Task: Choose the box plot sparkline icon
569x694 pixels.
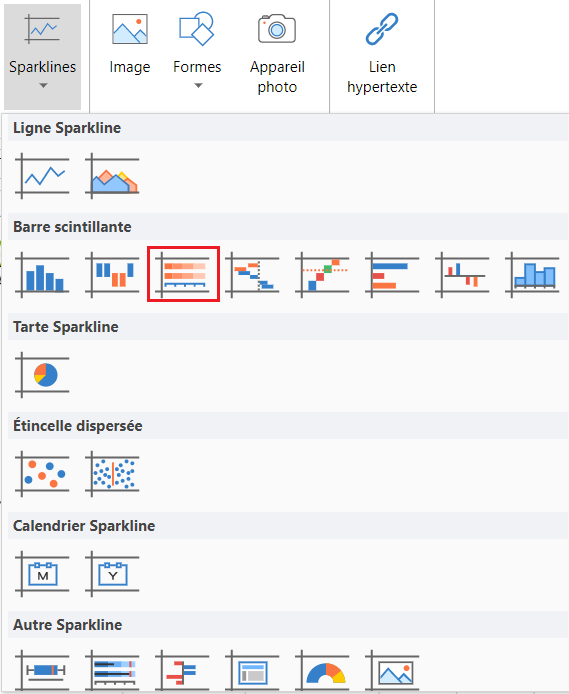Action: tap(42, 671)
